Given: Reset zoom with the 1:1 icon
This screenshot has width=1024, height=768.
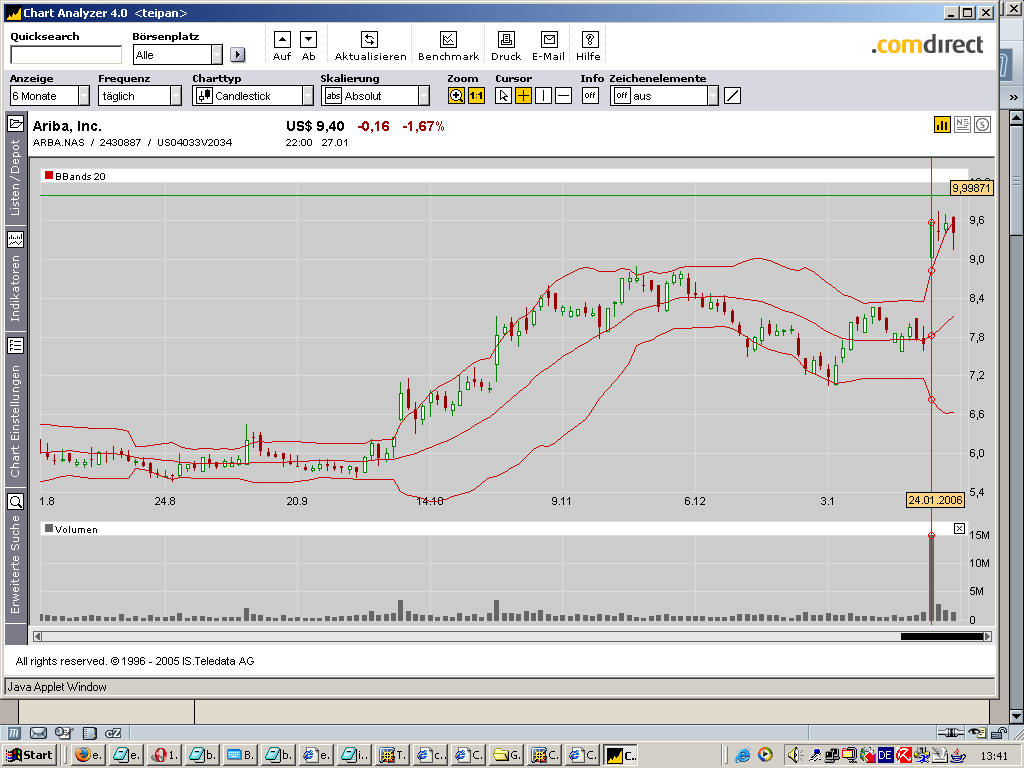Looking at the screenshot, I should [476, 96].
